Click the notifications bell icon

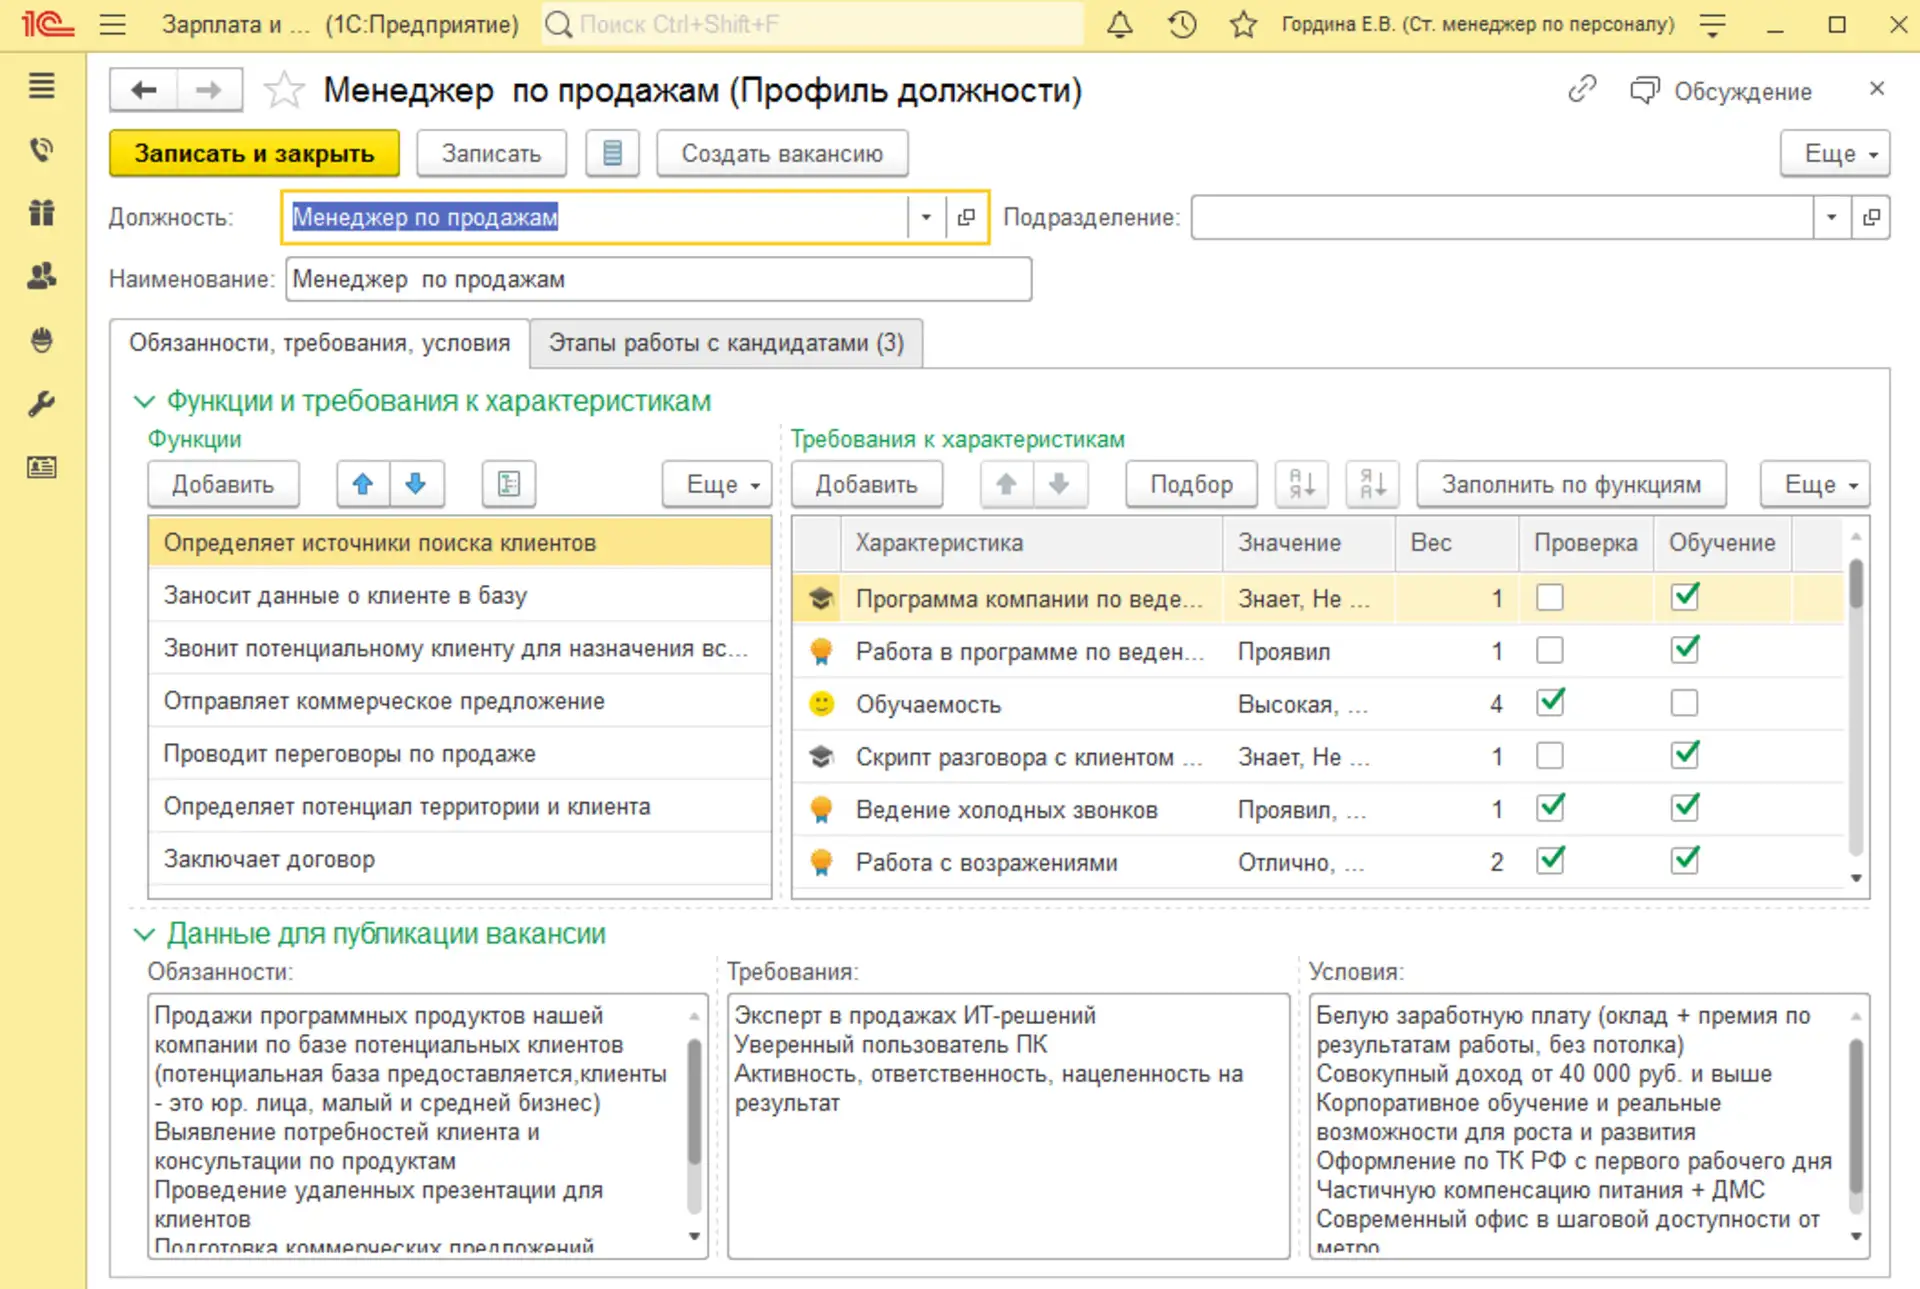(x=1120, y=24)
